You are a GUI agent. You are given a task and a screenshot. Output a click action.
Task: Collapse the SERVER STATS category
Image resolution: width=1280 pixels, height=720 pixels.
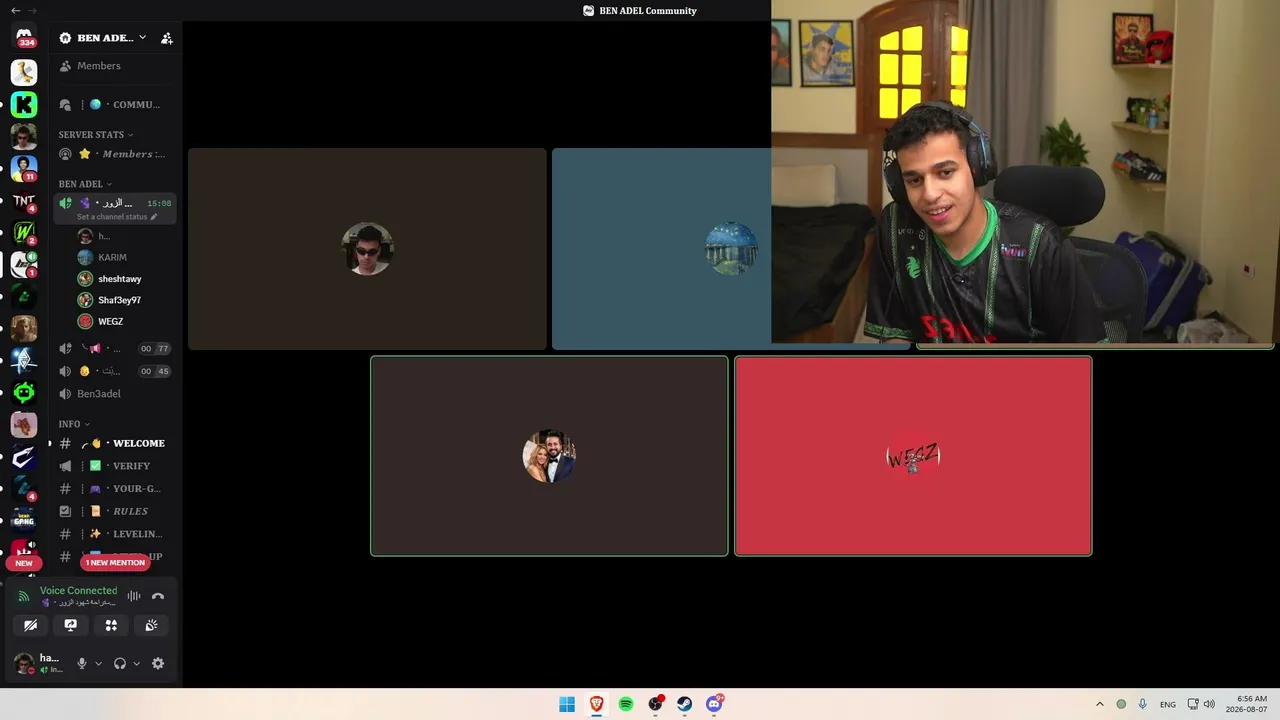[x=96, y=135]
